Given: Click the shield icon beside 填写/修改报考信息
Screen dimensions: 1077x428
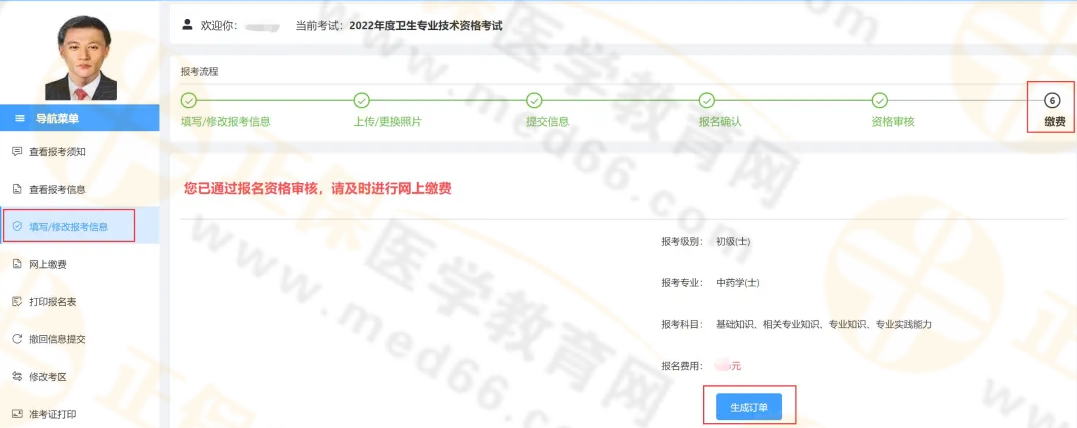Looking at the screenshot, I should pyautogui.click(x=16, y=226).
